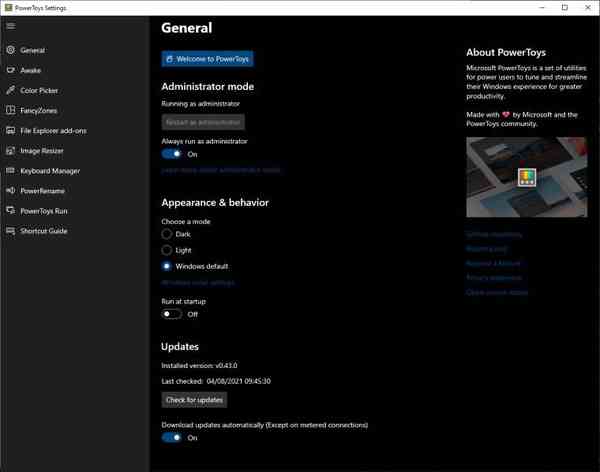This screenshot has width=600, height=472.
Task: Click the Welcome to PowerToys button
Action: tap(208, 59)
